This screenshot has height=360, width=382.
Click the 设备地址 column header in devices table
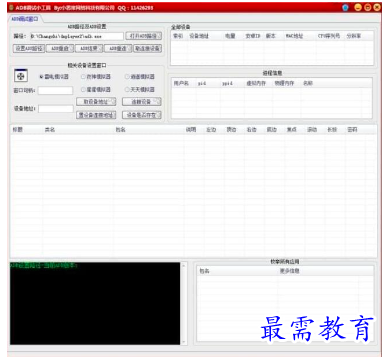pyautogui.click(x=199, y=36)
